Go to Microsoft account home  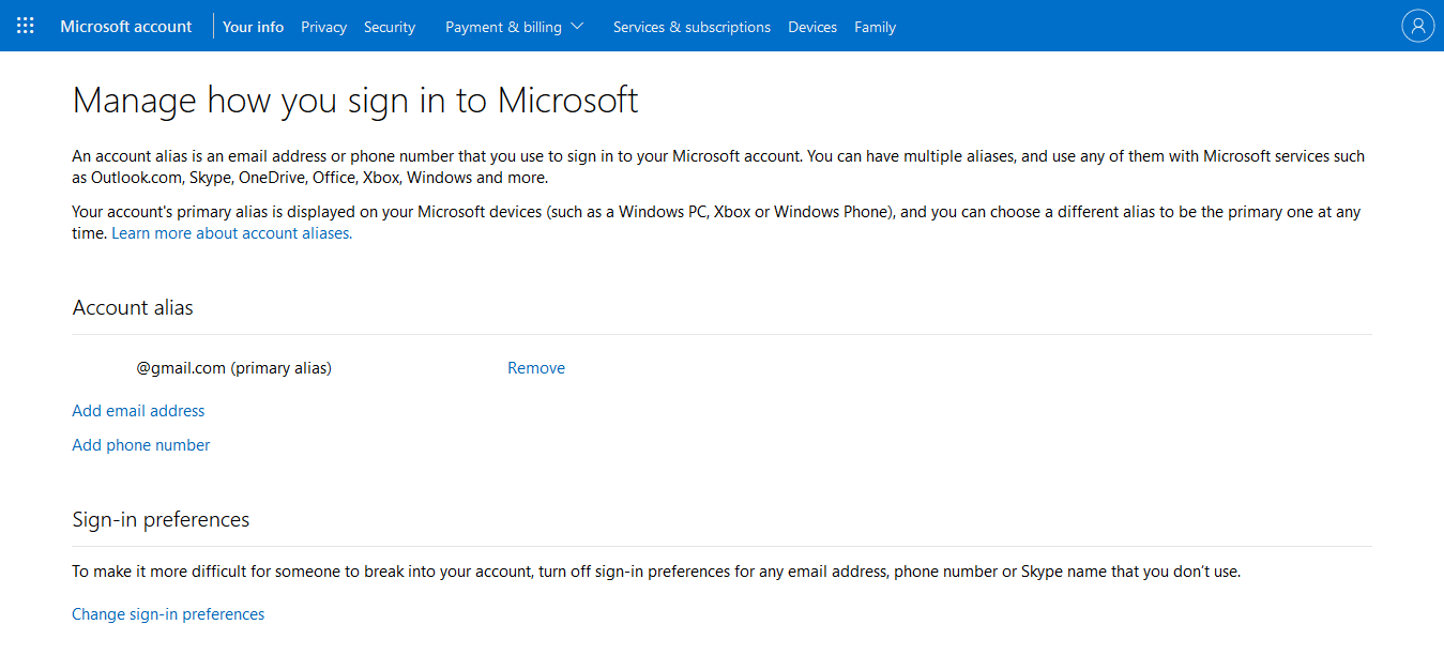point(126,26)
